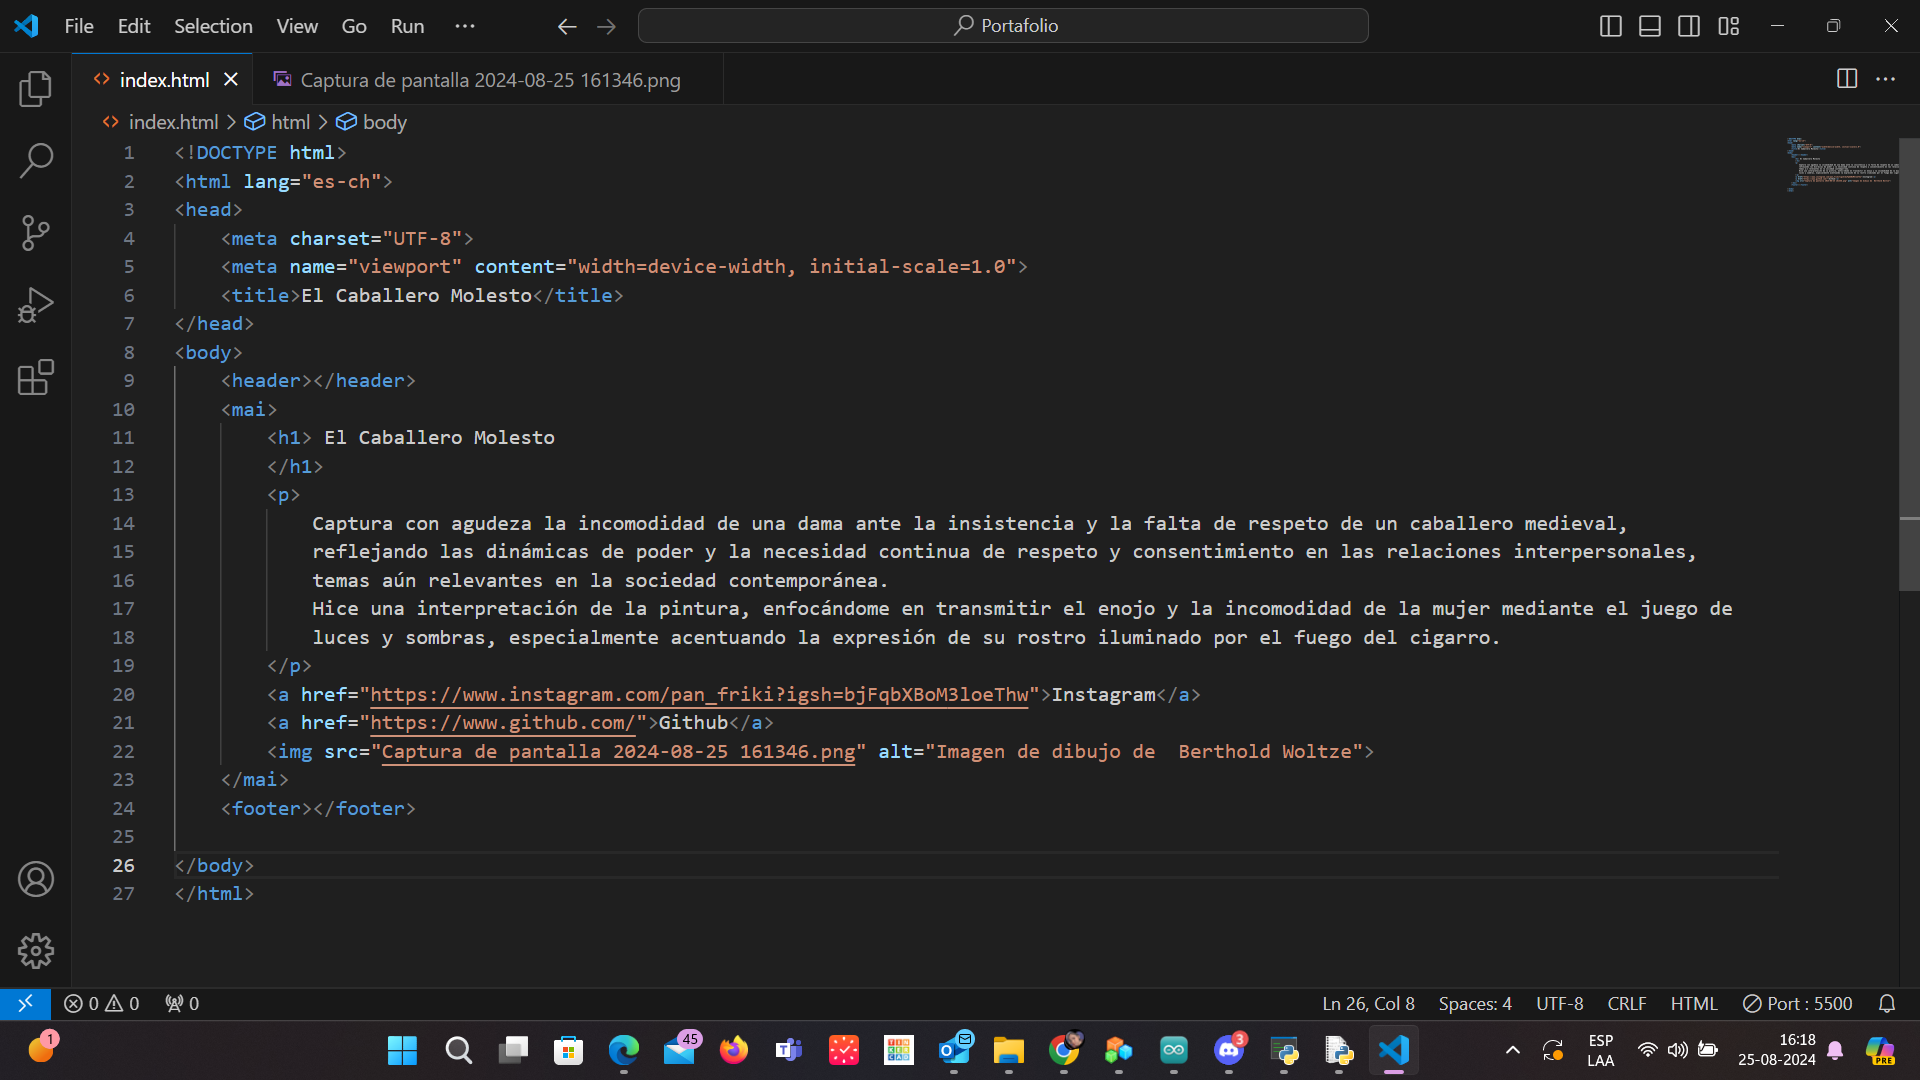Open the File menu
This screenshot has height=1080, width=1920.
click(79, 26)
